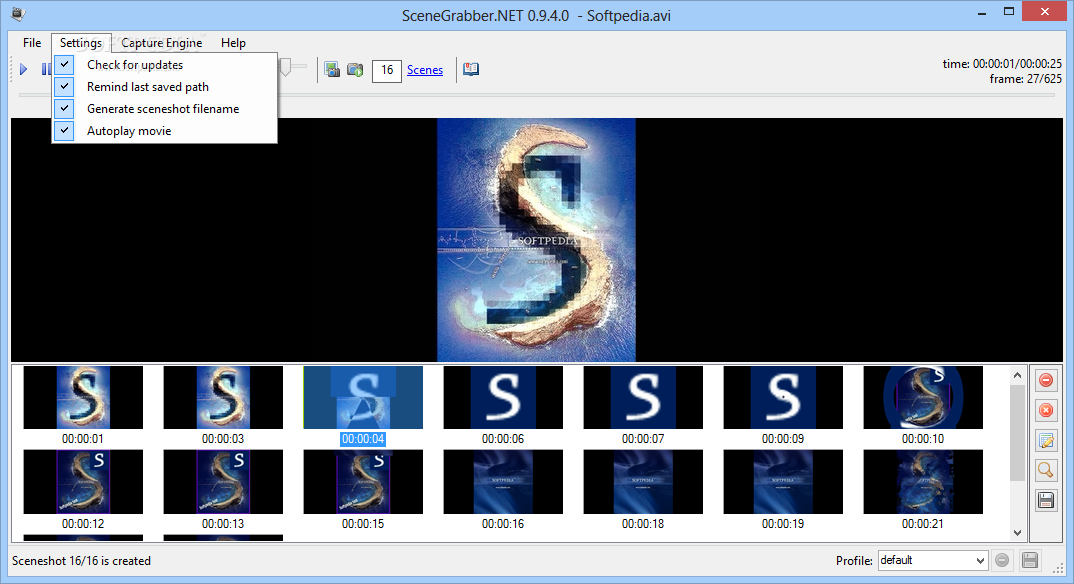Click the auto-capture scenes camera icon
The image size is (1074, 584).
coord(355,69)
